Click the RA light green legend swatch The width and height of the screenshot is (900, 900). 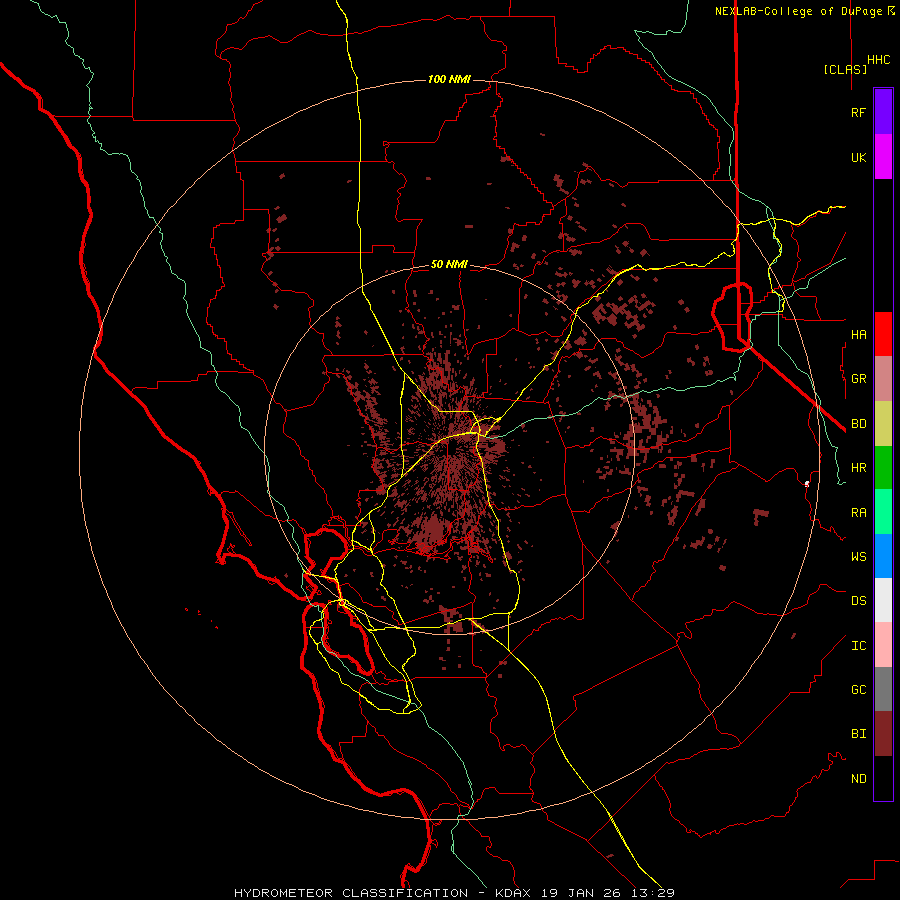(x=883, y=512)
